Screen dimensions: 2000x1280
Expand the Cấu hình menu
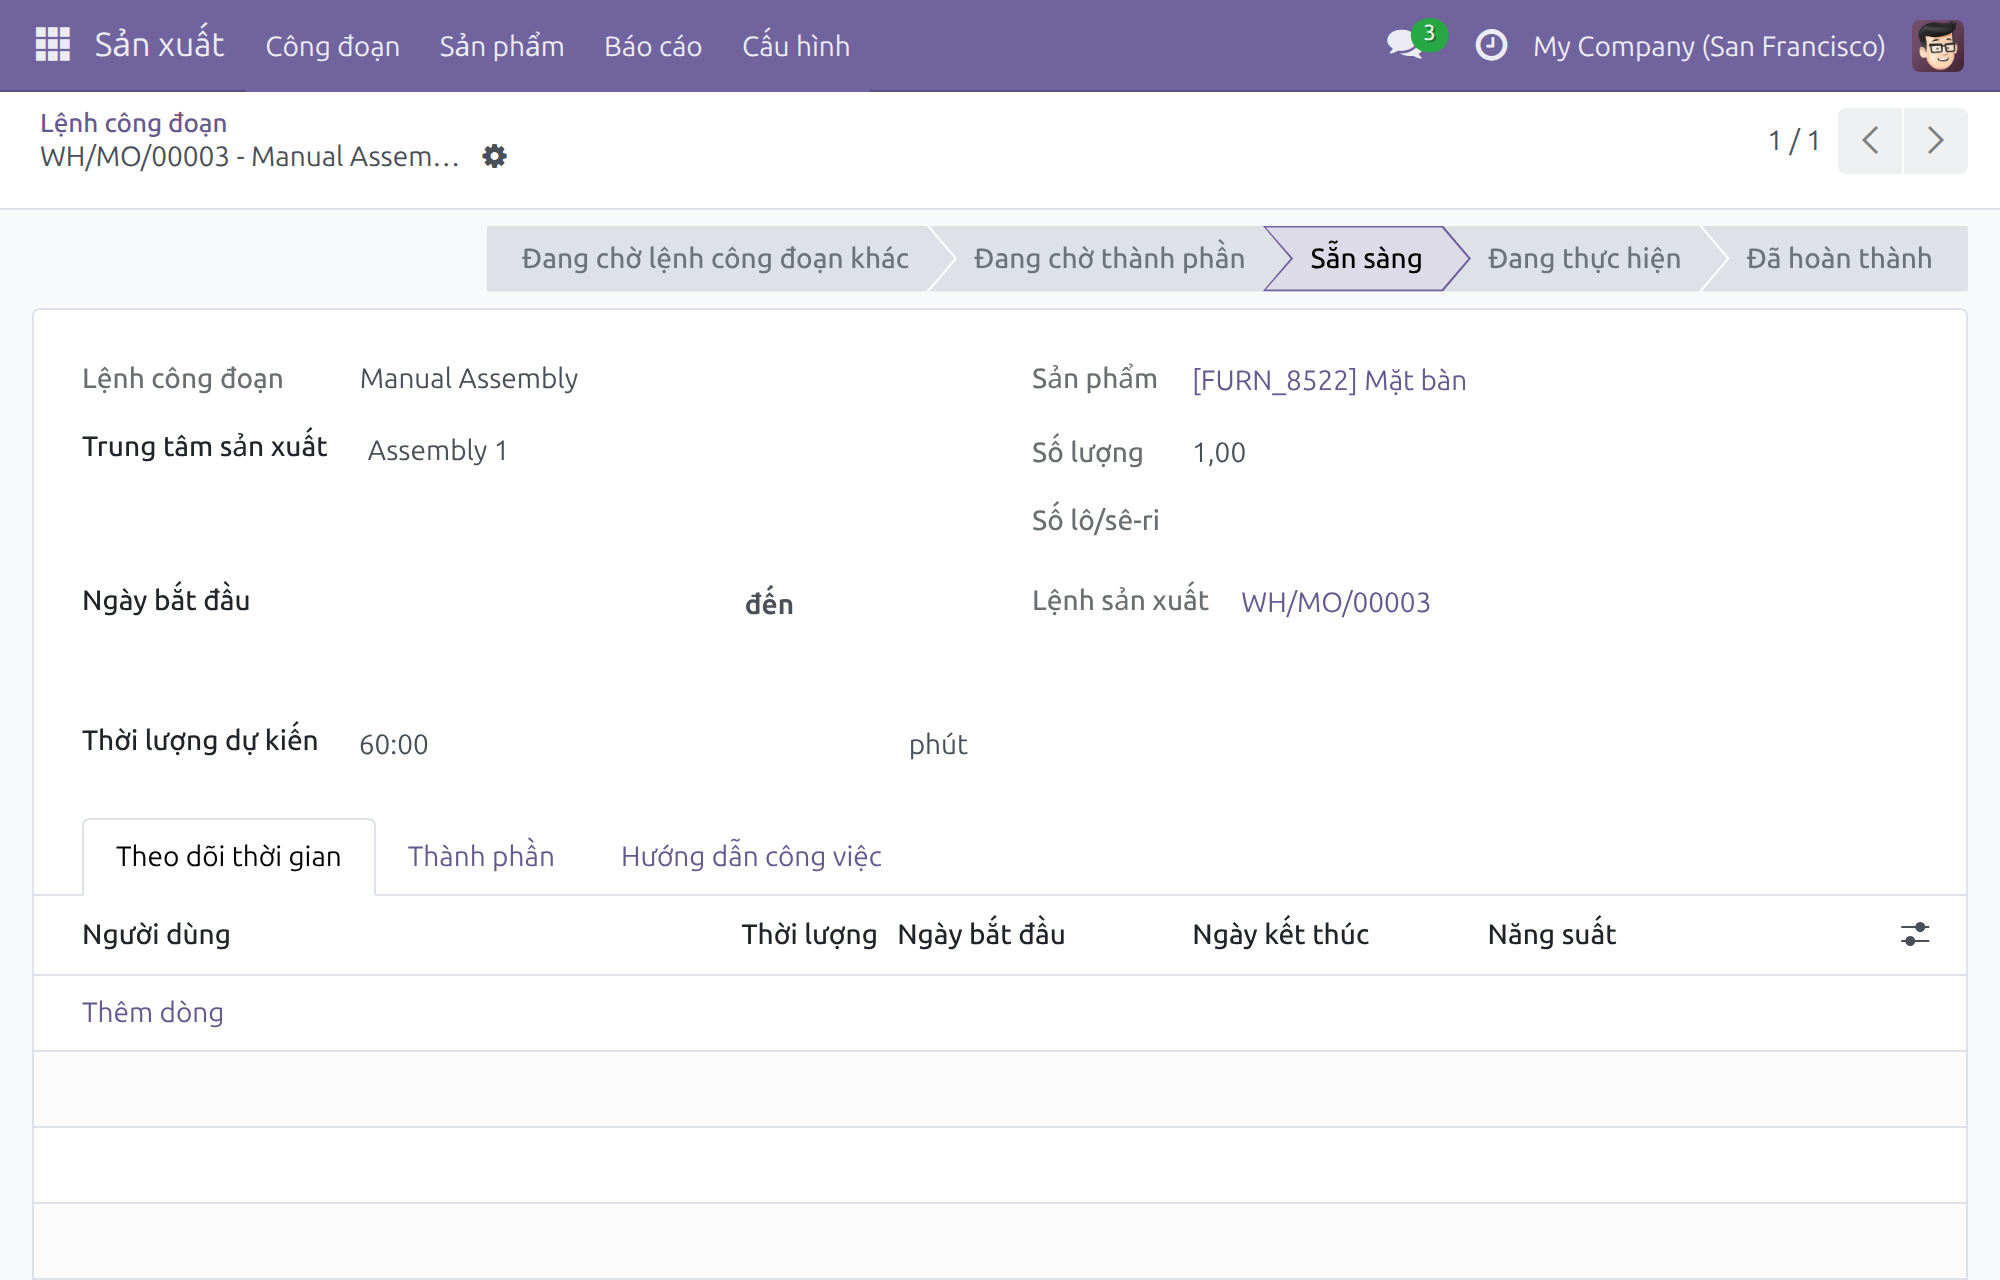click(796, 46)
